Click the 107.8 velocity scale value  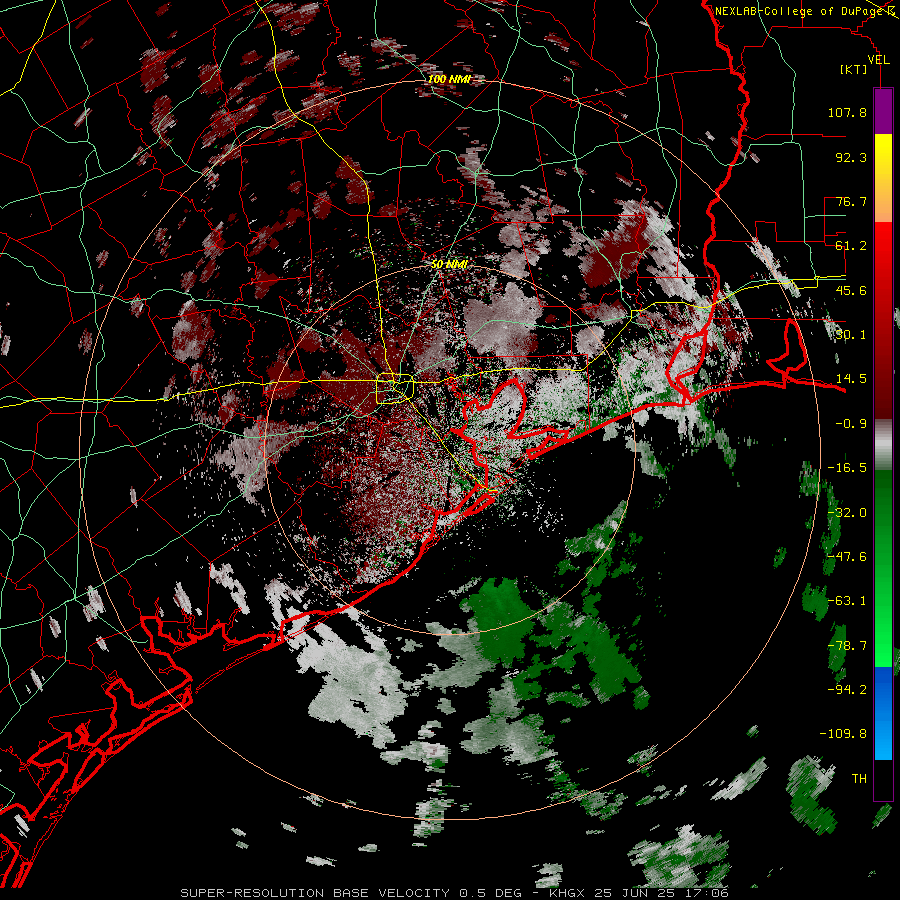point(847,112)
